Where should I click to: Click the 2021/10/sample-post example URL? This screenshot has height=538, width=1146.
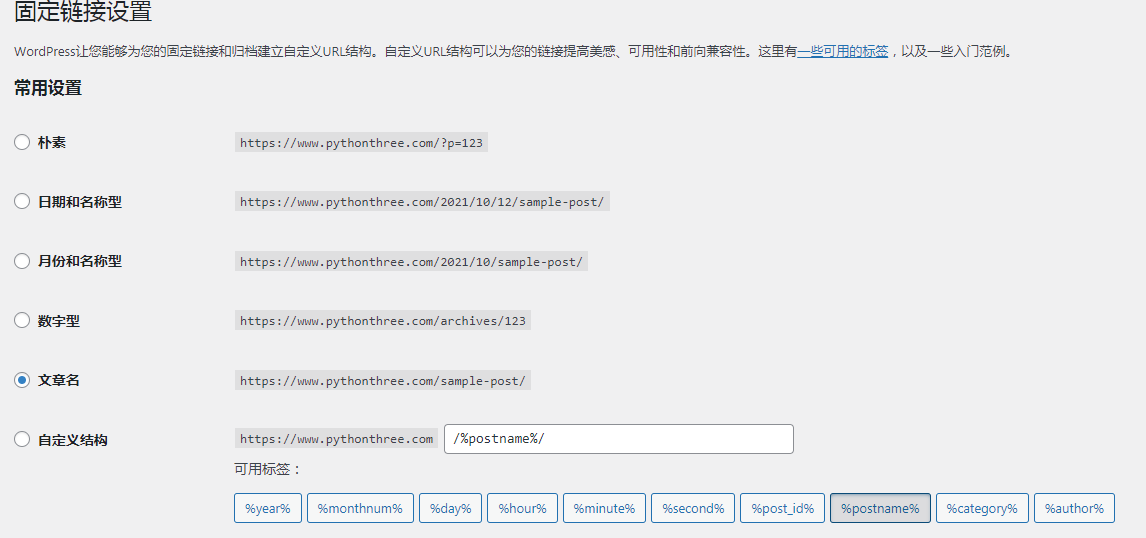pos(411,262)
